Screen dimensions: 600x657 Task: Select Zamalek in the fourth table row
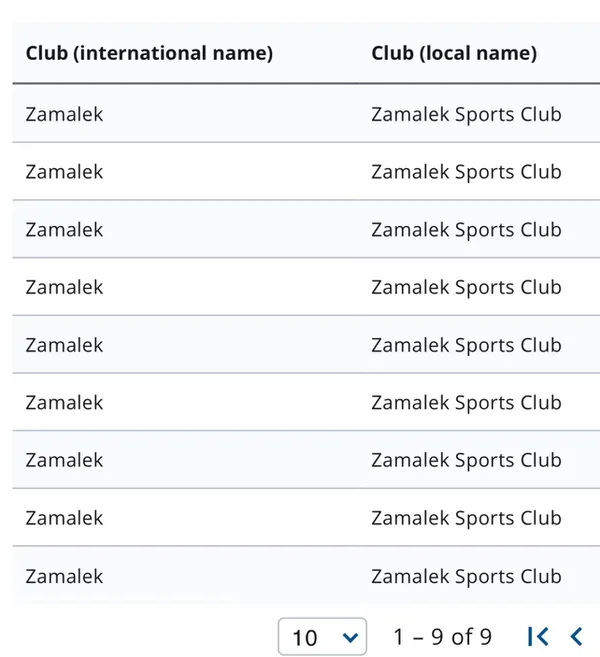(x=64, y=287)
